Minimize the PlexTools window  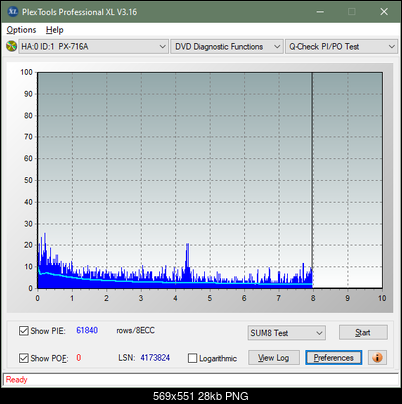pos(320,12)
